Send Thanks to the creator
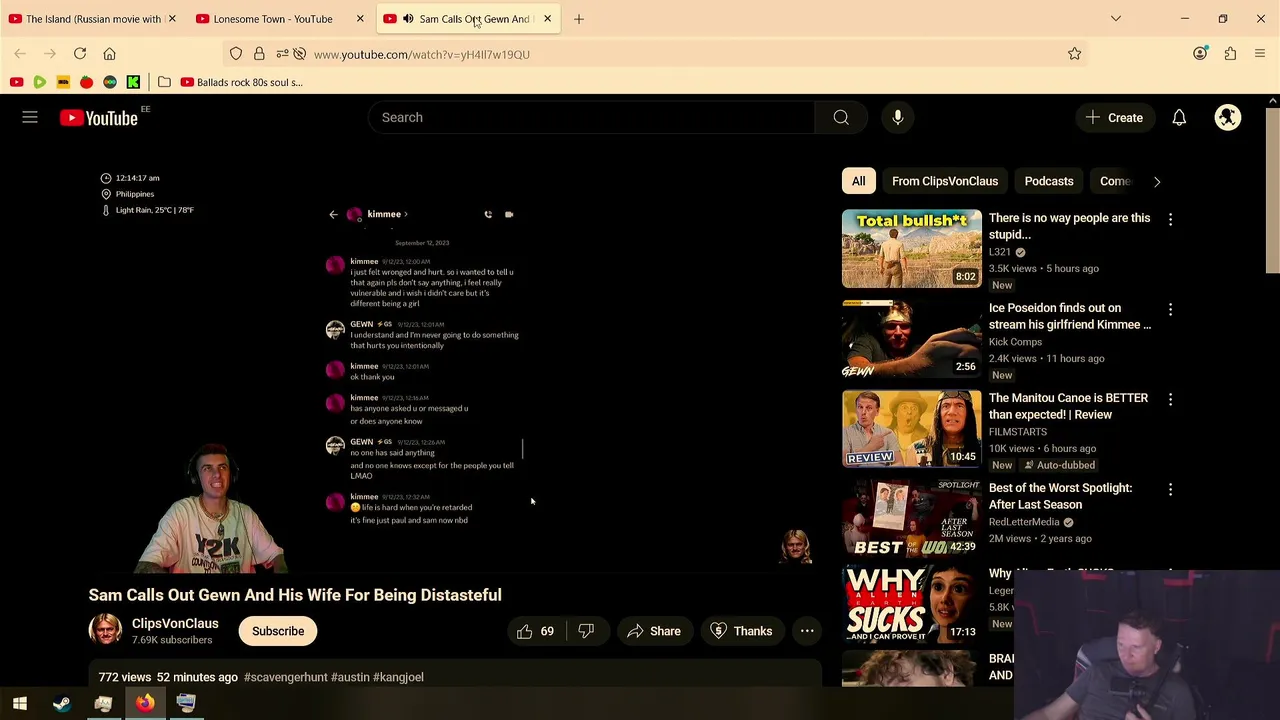This screenshot has width=1280, height=720. [x=741, y=631]
